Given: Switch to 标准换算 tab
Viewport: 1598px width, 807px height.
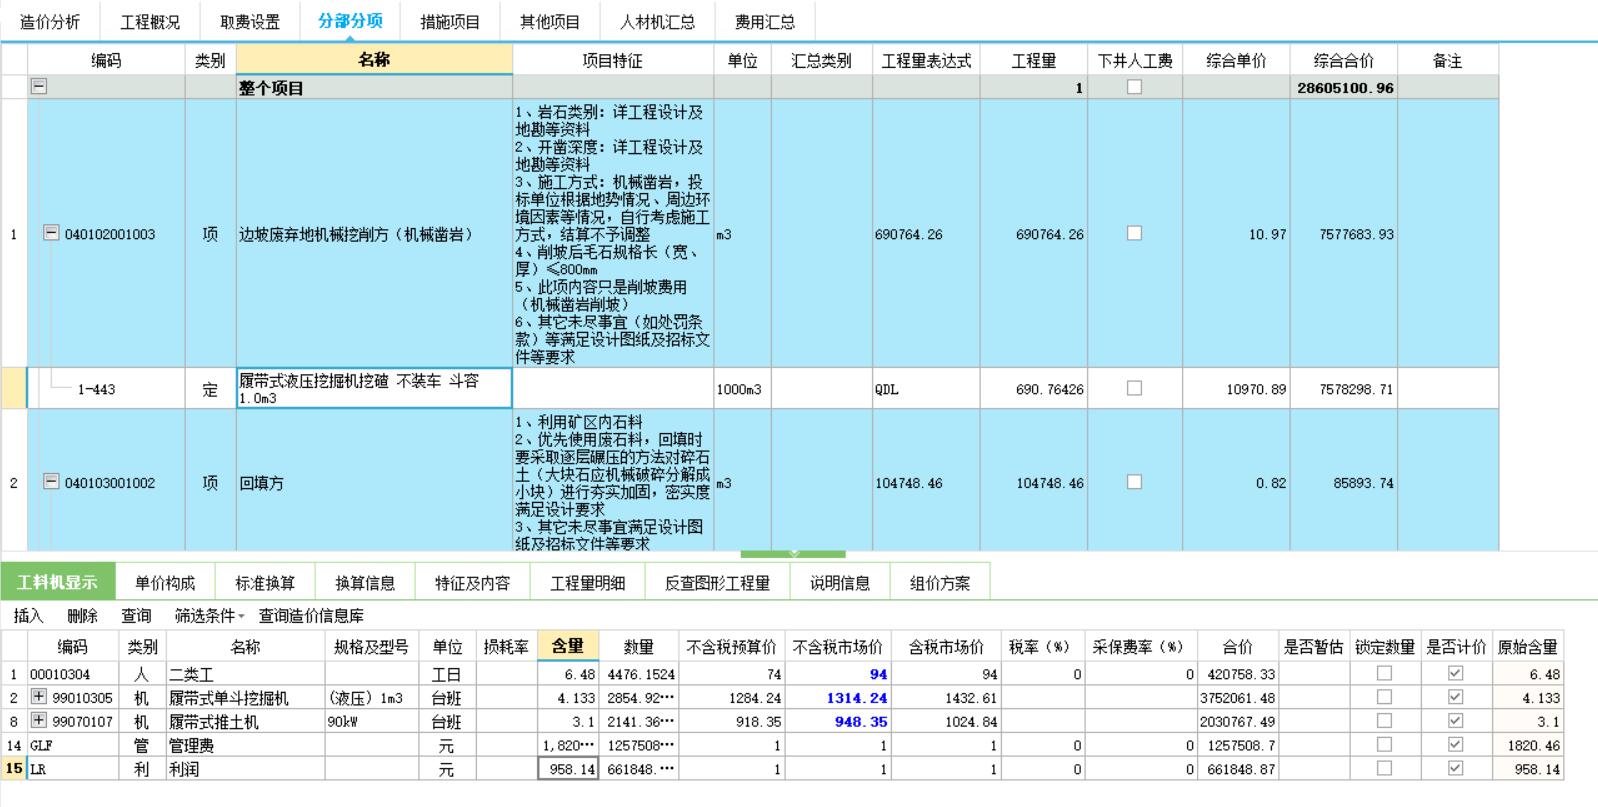Looking at the screenshot, I should (x=265, y=583).
